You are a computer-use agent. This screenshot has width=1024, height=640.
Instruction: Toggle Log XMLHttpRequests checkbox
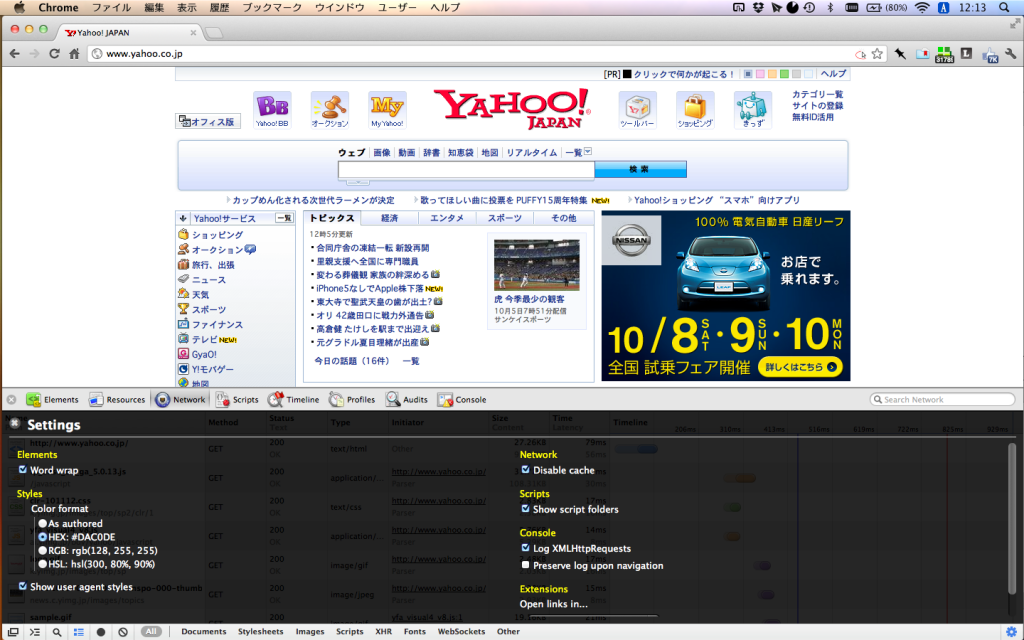point(526,548)
